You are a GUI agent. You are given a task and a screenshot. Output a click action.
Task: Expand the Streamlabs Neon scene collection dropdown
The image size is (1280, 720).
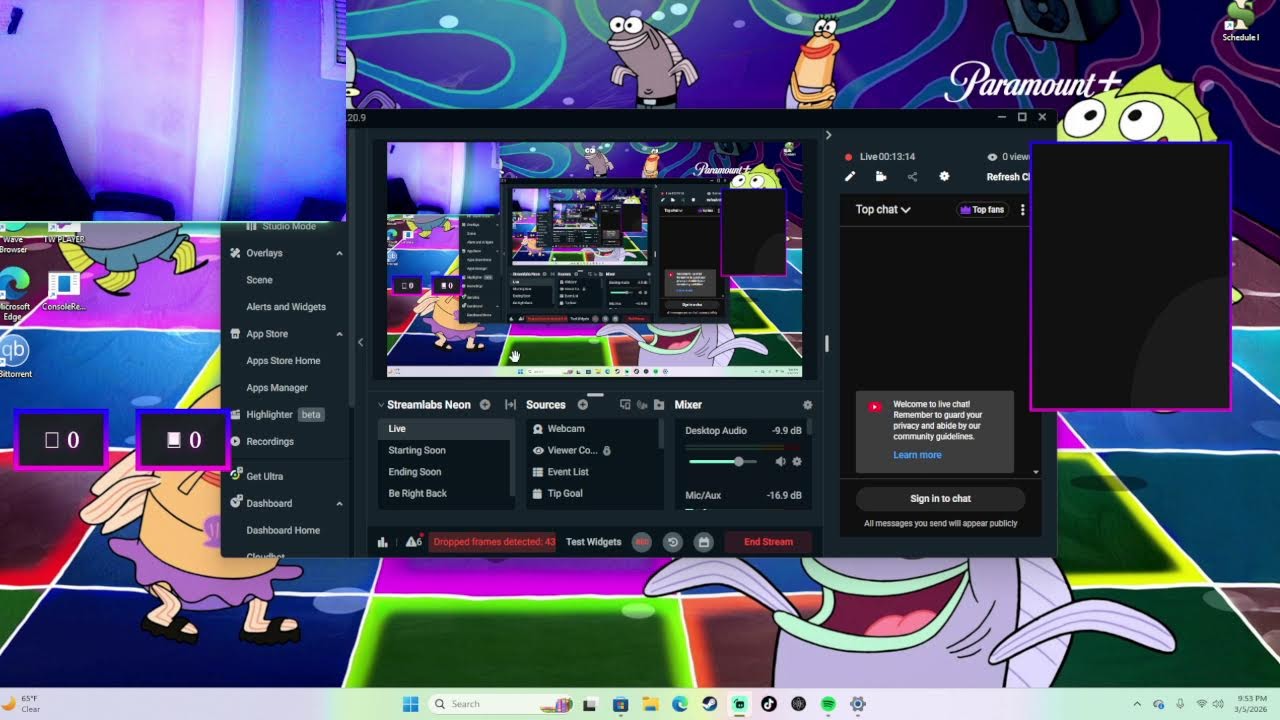pyautogui.click(x=381, y=405)
